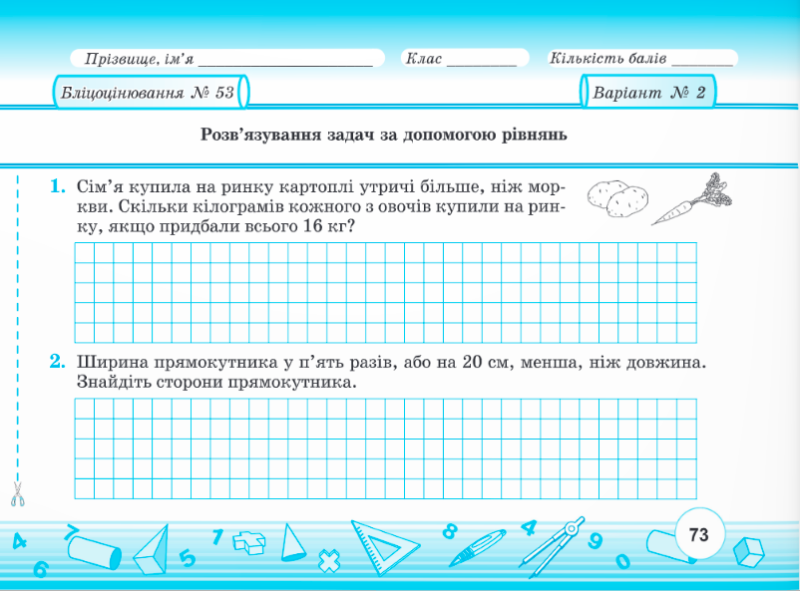
Task: Select the scissors cut-line icon
Action: coord(17,492)
